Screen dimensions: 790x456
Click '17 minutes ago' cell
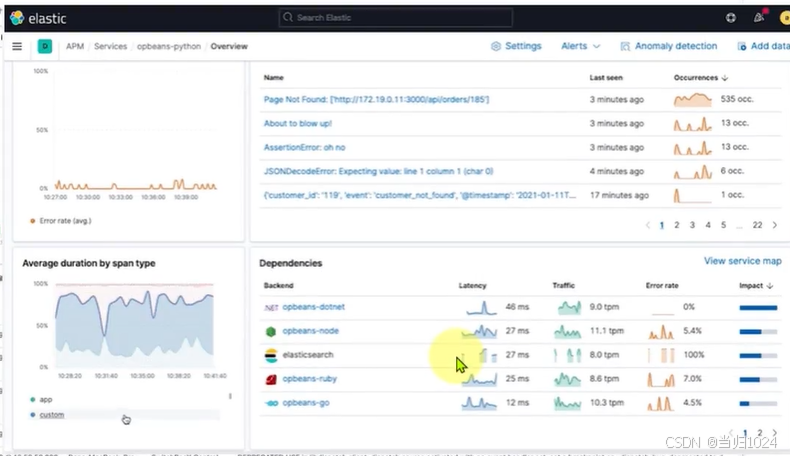[619, 195]
